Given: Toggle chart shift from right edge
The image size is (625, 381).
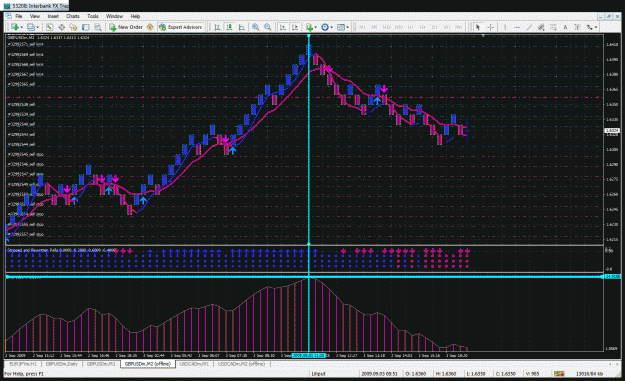Looking at the screenshot, I should click(x=295, y=27).
